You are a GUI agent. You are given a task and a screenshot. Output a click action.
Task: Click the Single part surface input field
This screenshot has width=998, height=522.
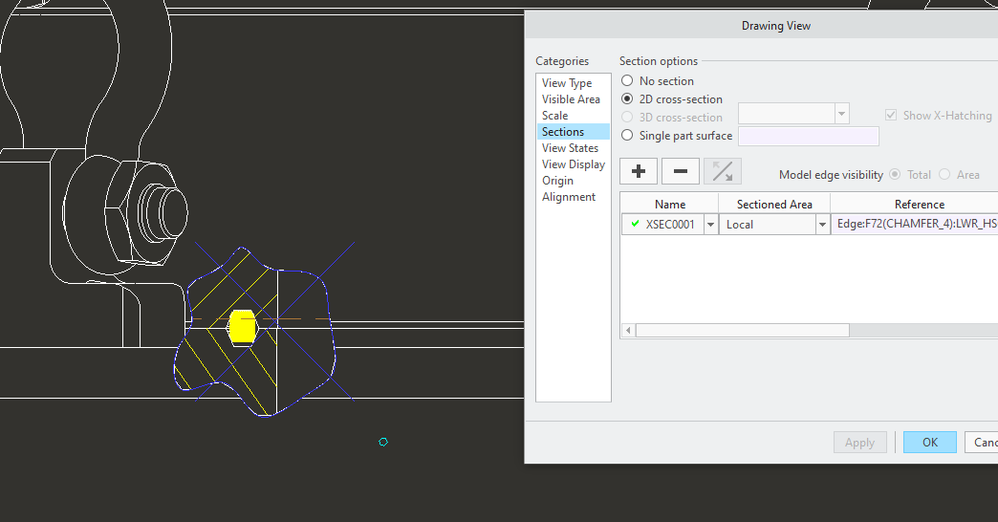pos(808,136)
